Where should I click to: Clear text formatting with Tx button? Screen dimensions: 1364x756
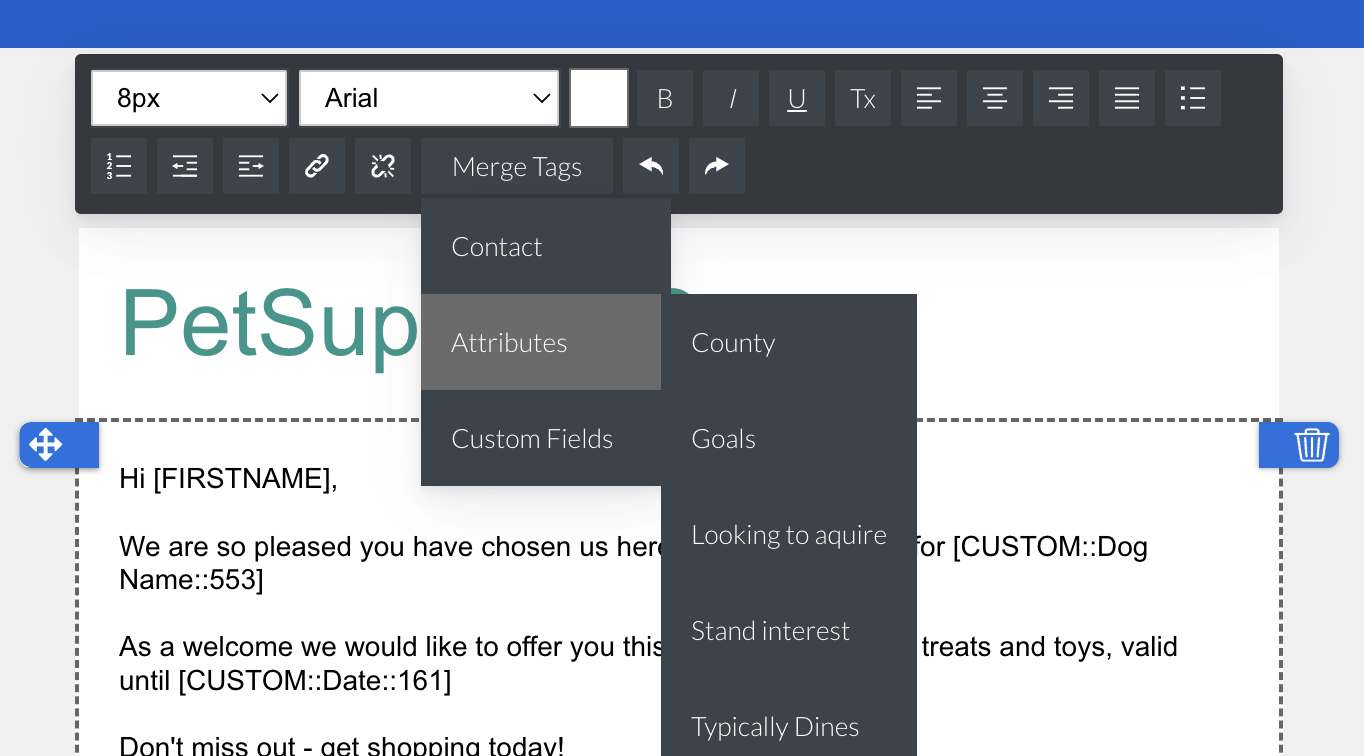[863, 98]
